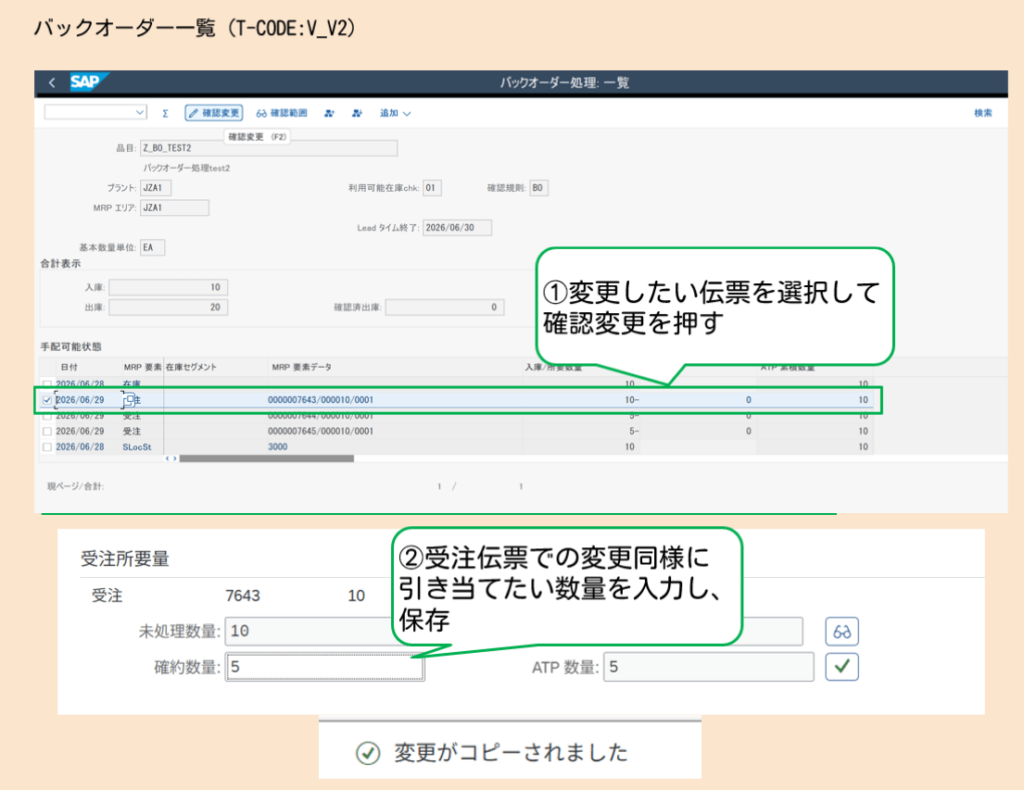Click the SLocSt MRP element cell
Screen dimensions: 1024x790
coord(136,447)
